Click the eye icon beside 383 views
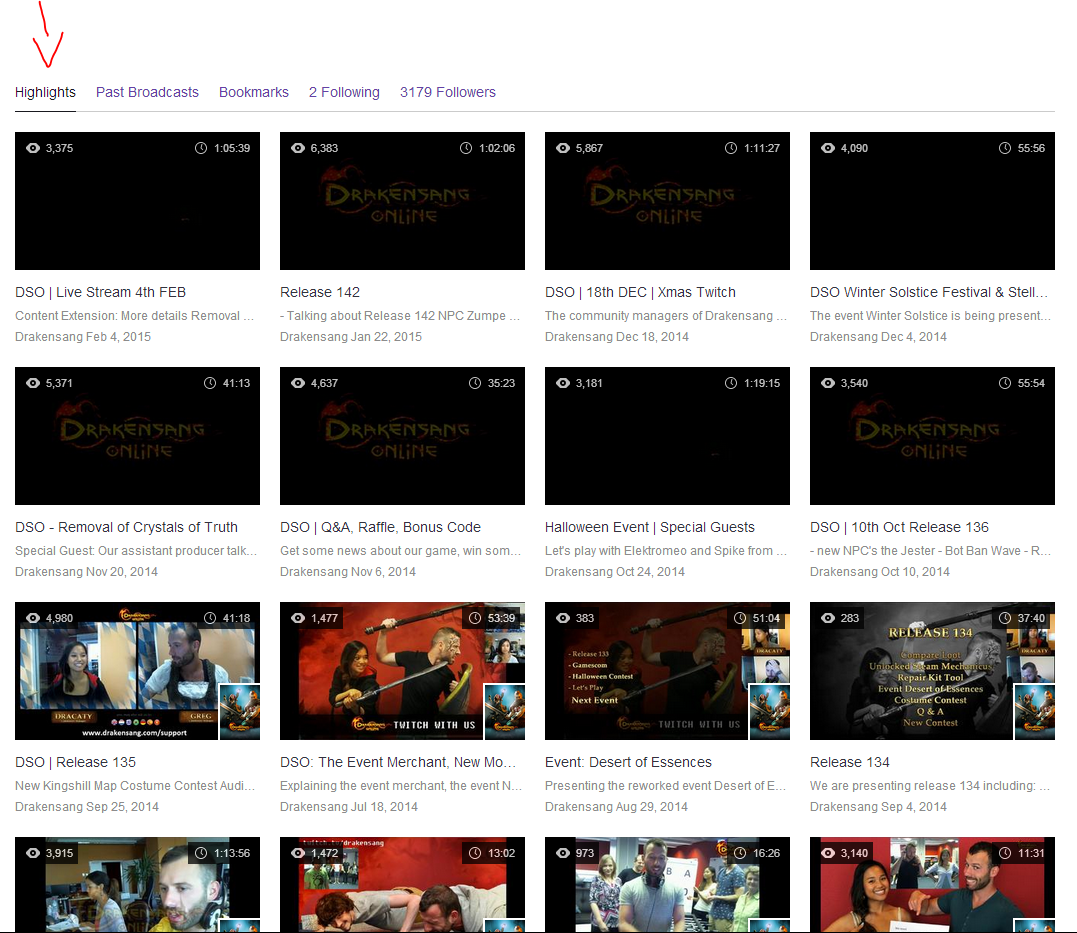This screenshot has height=933, width=1077. (563, 618)
